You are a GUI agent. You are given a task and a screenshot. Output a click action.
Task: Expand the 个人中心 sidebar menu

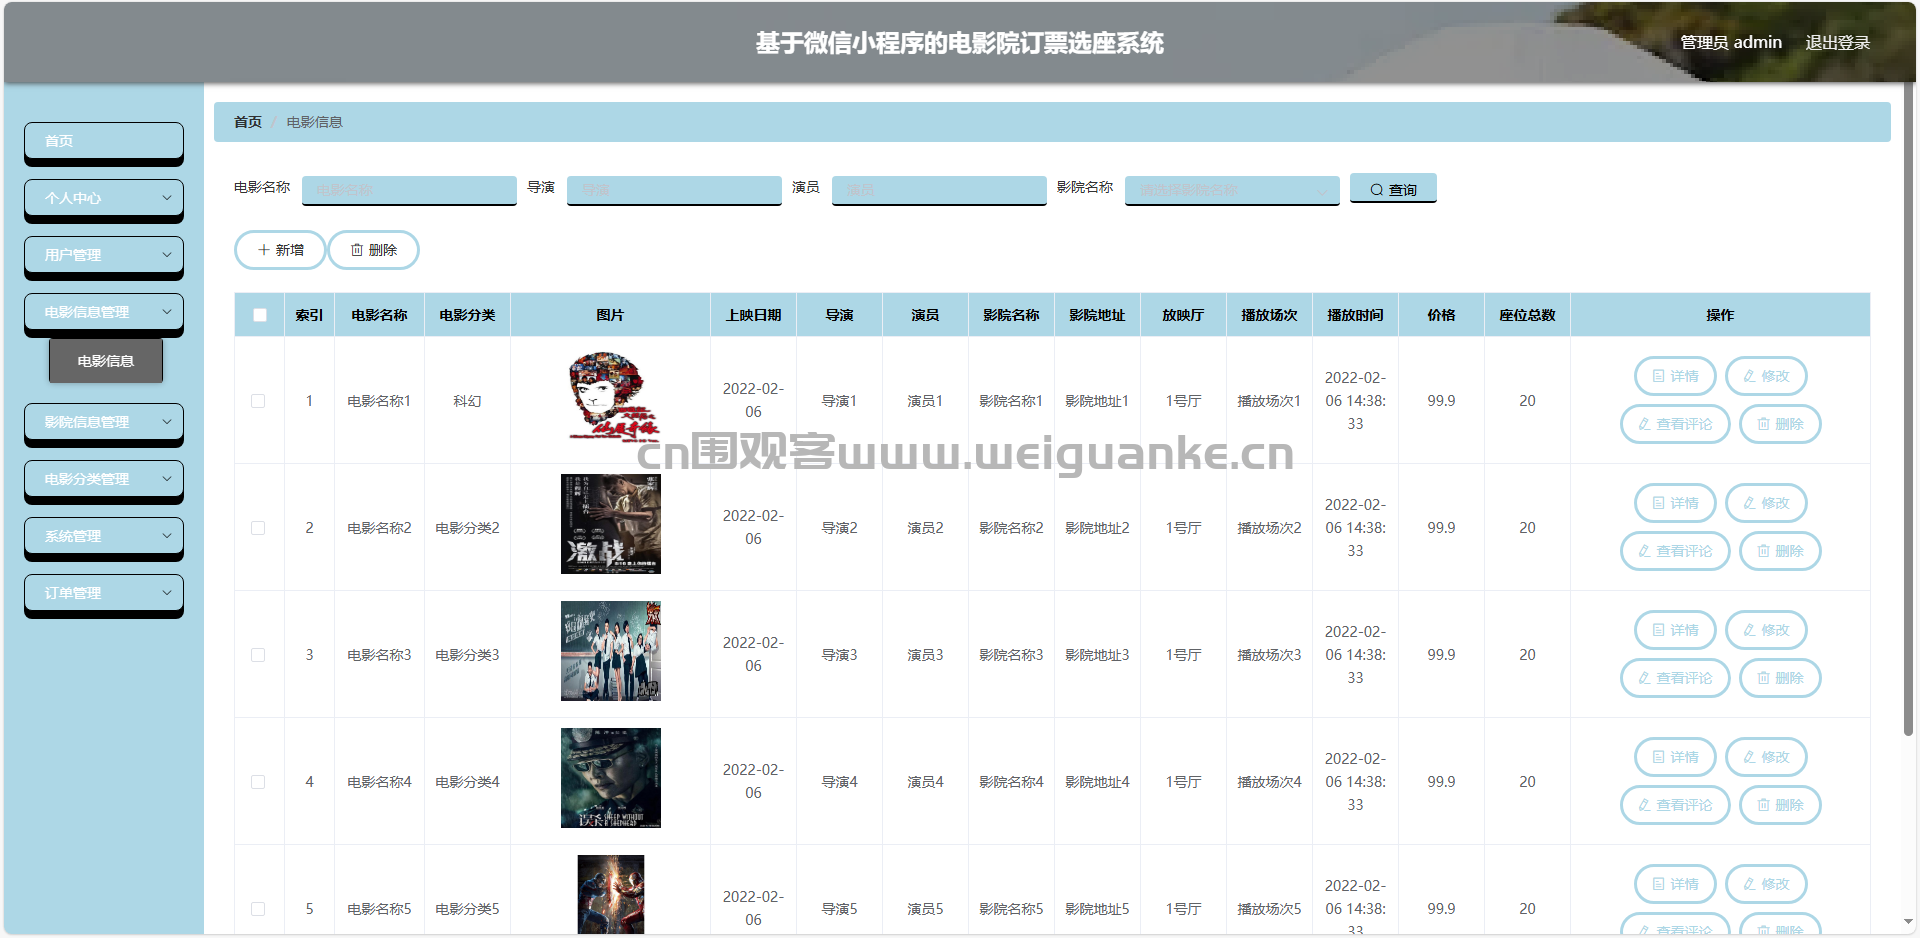click(x=103, y=198)
